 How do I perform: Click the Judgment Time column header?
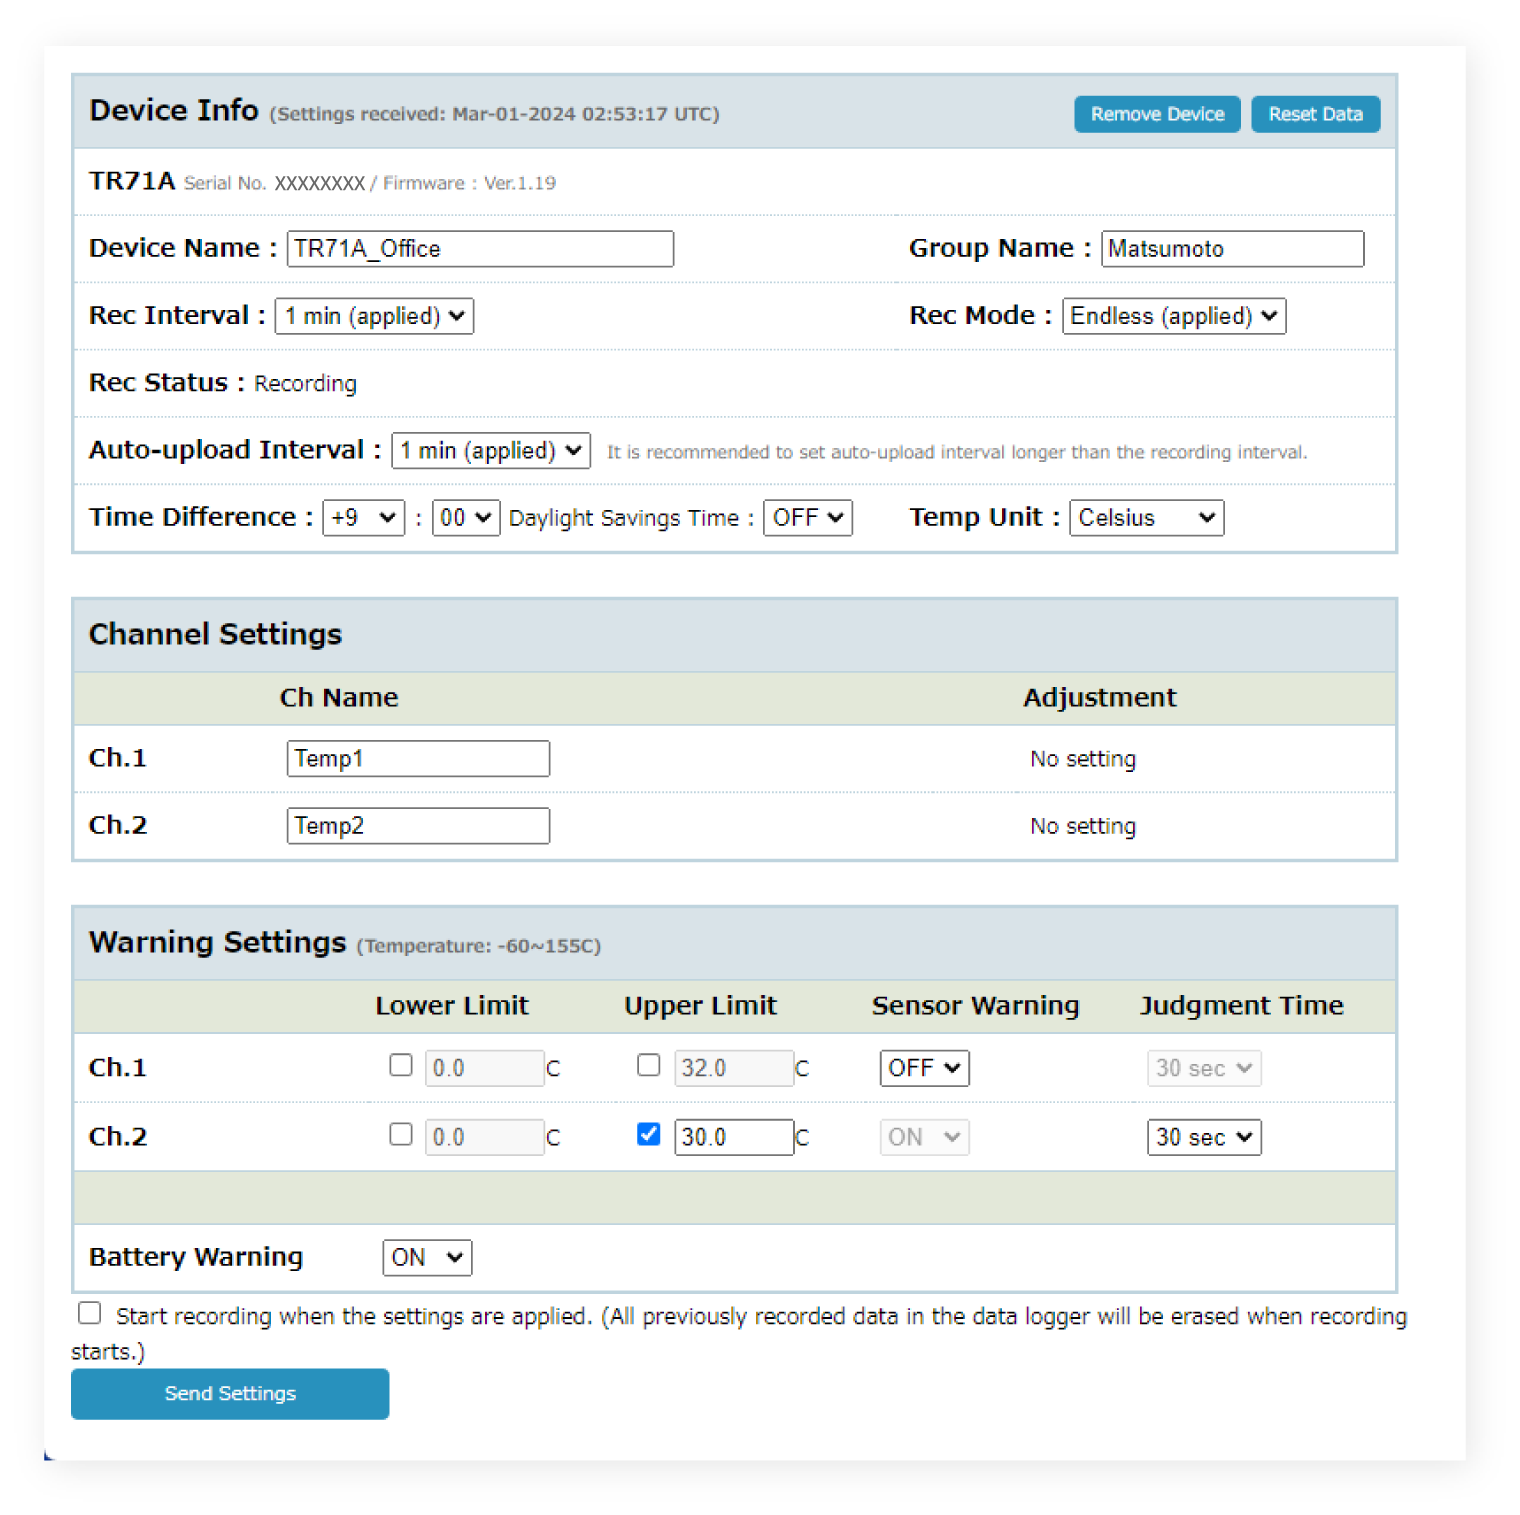(1241, 1006)
